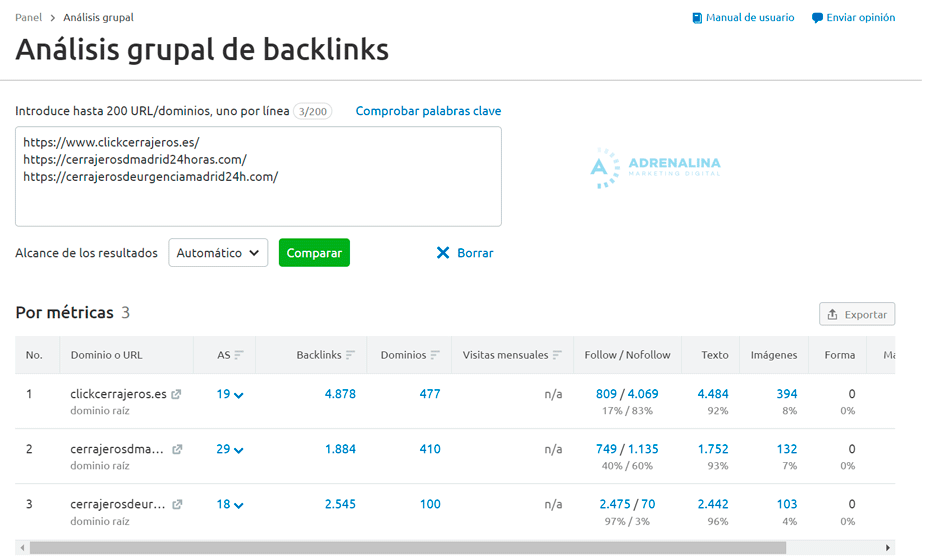Open the Enviar opinión link
Screen dimensions: 940x559
[x=860, y=17]
